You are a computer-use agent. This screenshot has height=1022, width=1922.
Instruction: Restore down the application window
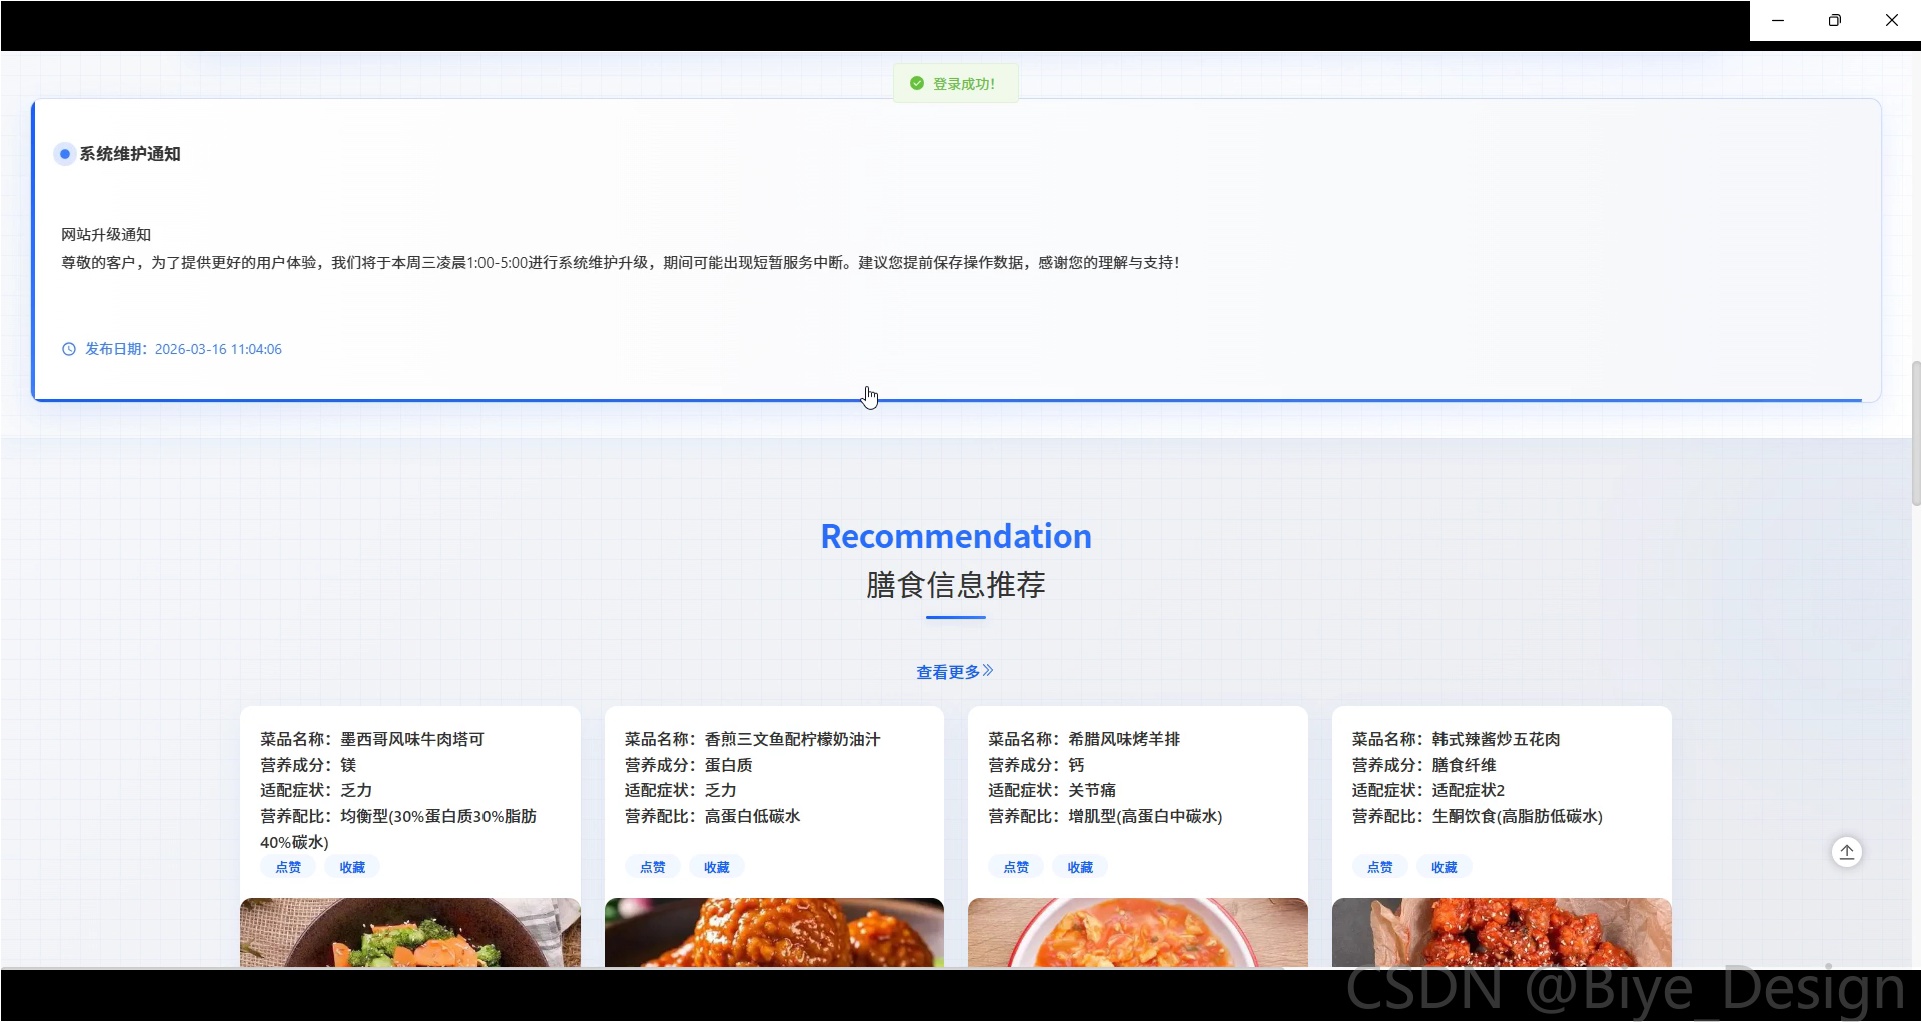(1835, 20)
